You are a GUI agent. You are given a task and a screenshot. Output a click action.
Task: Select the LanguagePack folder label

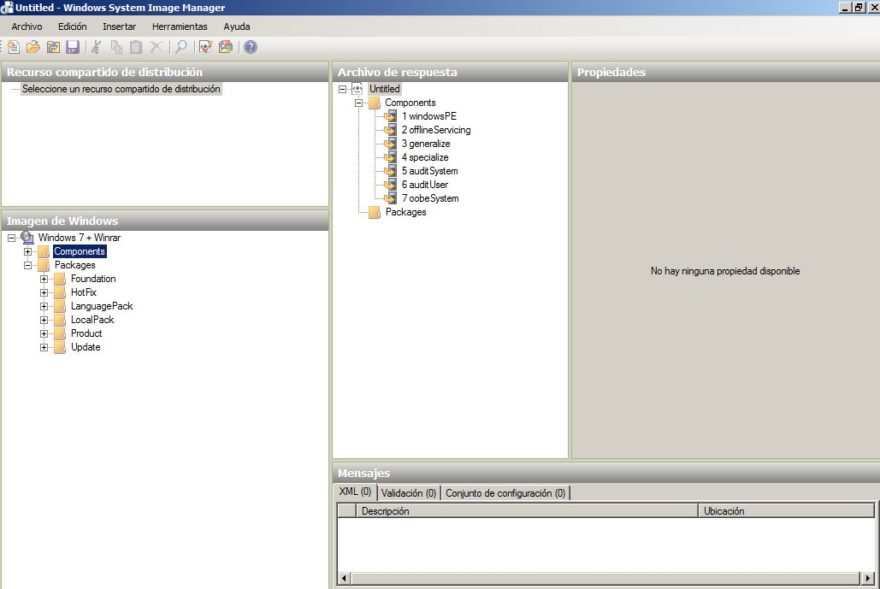102,306
